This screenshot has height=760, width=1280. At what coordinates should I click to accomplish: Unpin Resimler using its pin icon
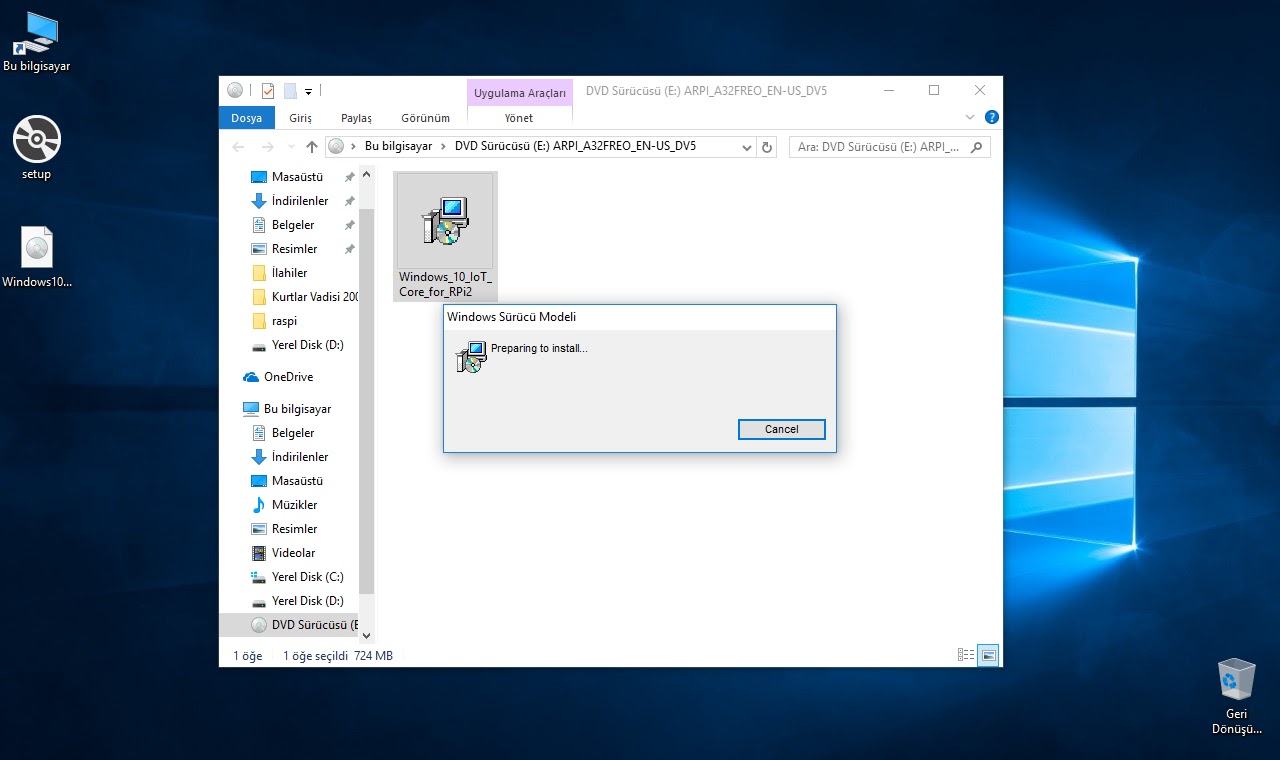click(349, 249)
